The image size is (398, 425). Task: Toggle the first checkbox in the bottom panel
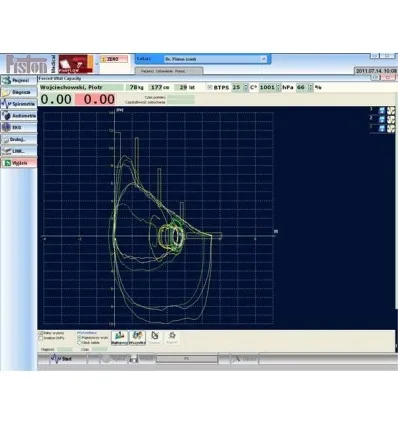[41, 333]
